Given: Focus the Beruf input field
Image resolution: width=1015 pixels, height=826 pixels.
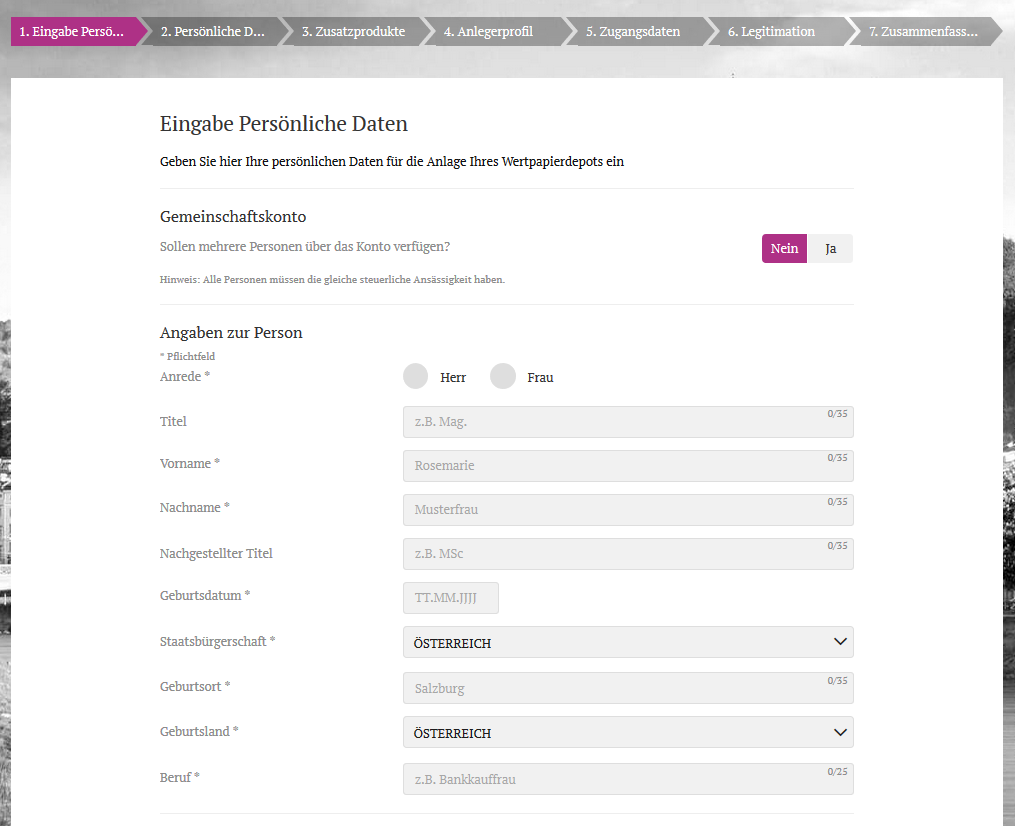Looking at the screenshot, I should pyautogui.click(x=627, y=778).
